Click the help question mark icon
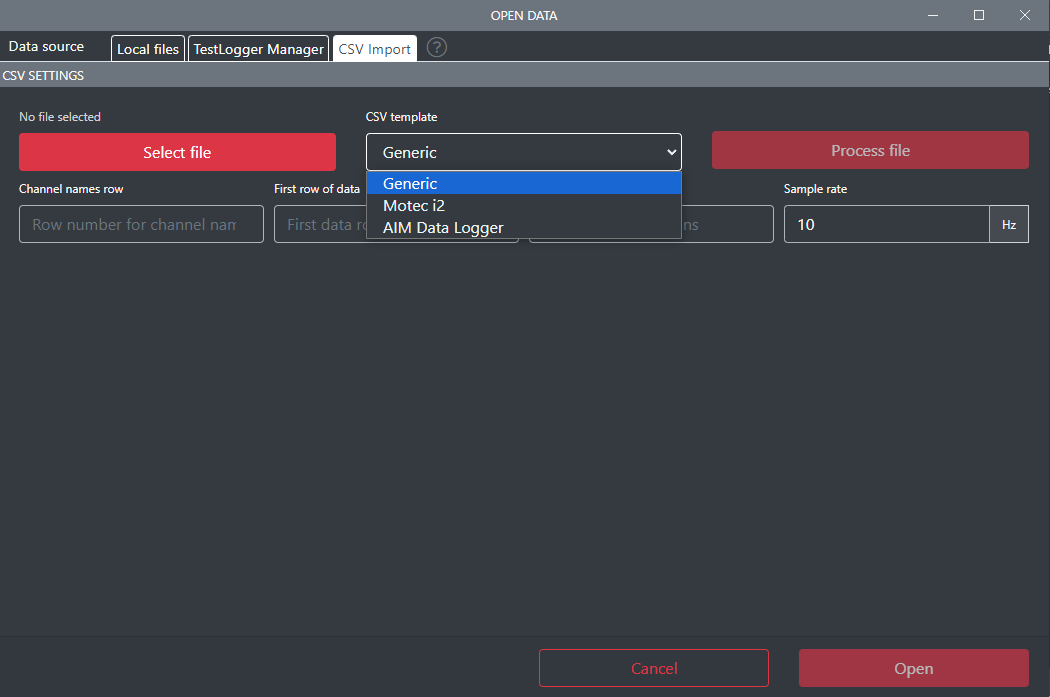This screenshot has height=697, width=1050. point(437,48)
